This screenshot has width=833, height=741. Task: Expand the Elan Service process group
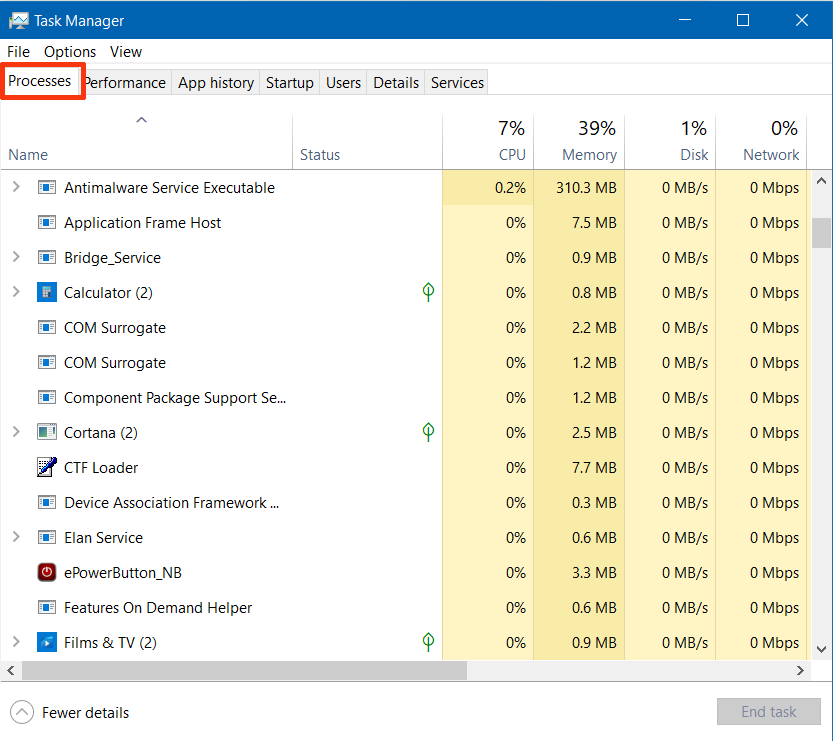coord(16,537)
